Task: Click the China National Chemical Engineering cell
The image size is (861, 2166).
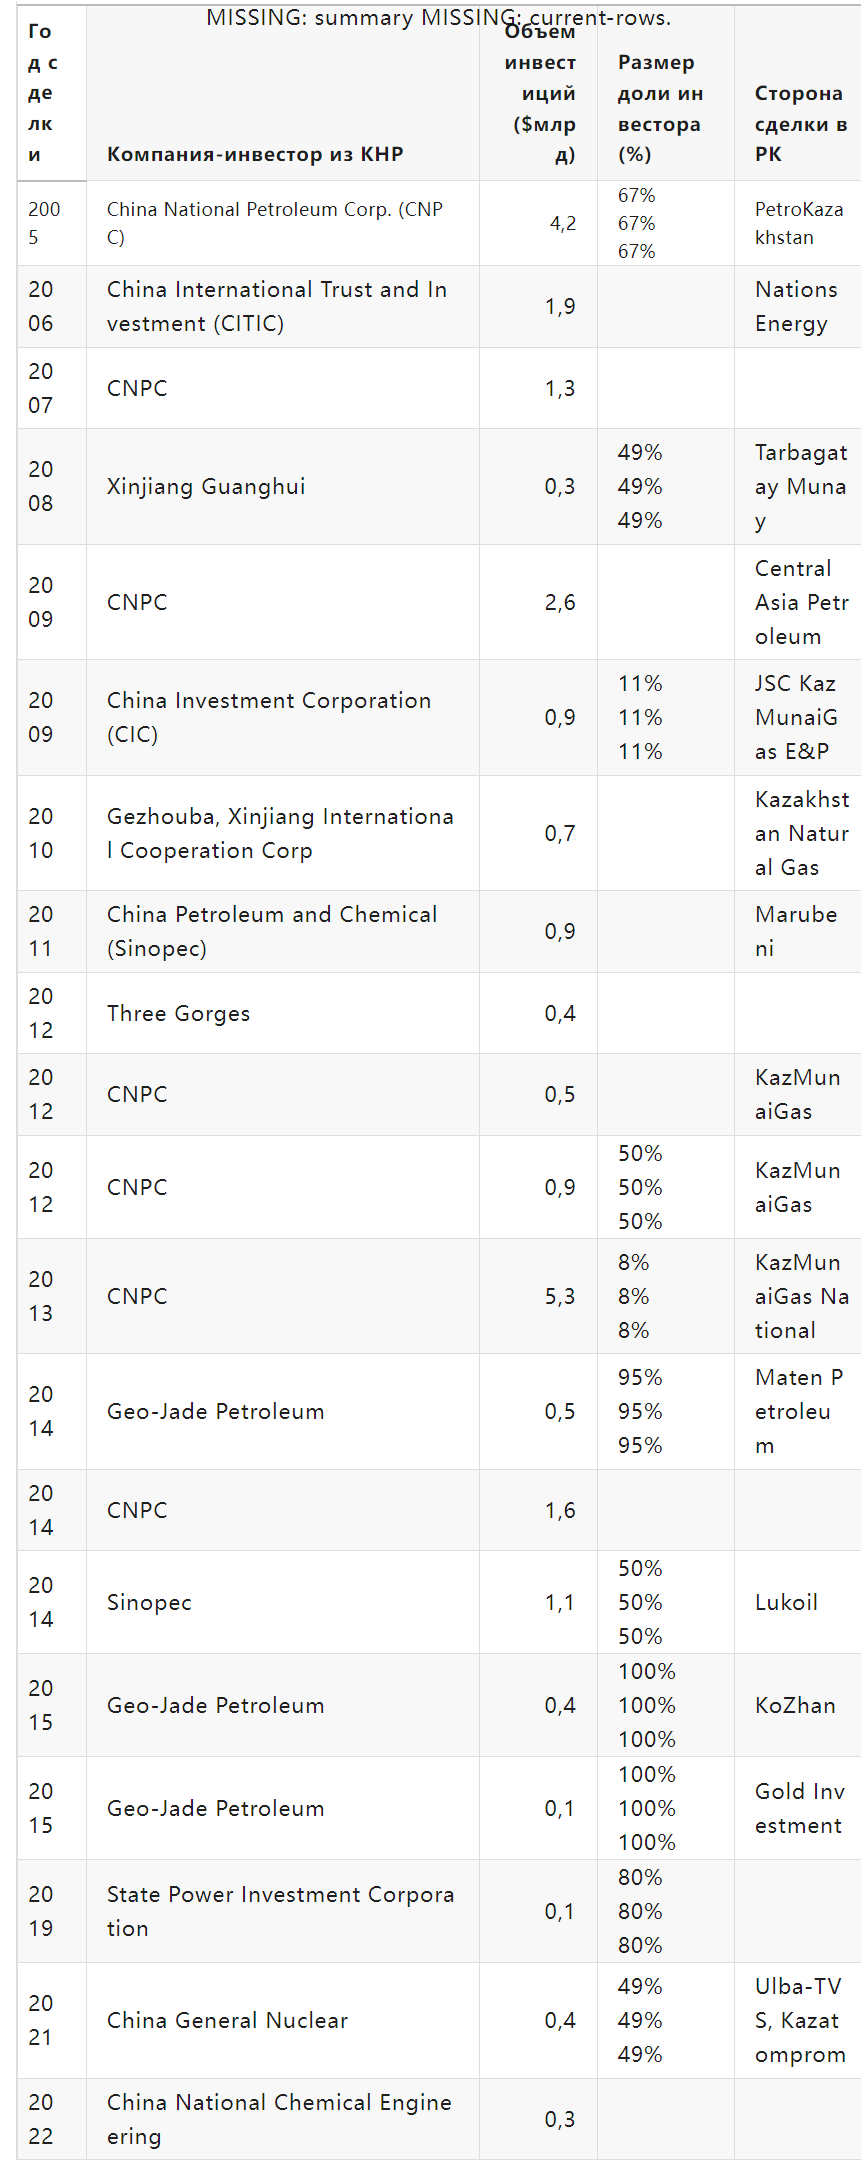Action: coord(279,2119)
